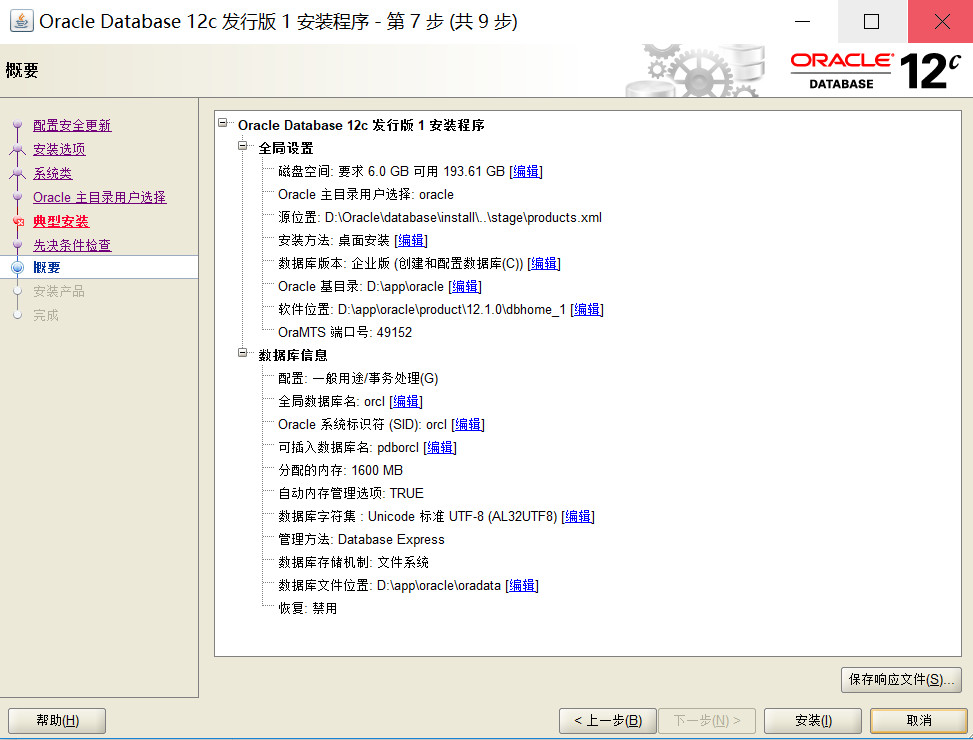Collapse the Oracle Database 12c root tree node
Image resolution: width=973 pixels, height=740 pixels.
point(223,123)
